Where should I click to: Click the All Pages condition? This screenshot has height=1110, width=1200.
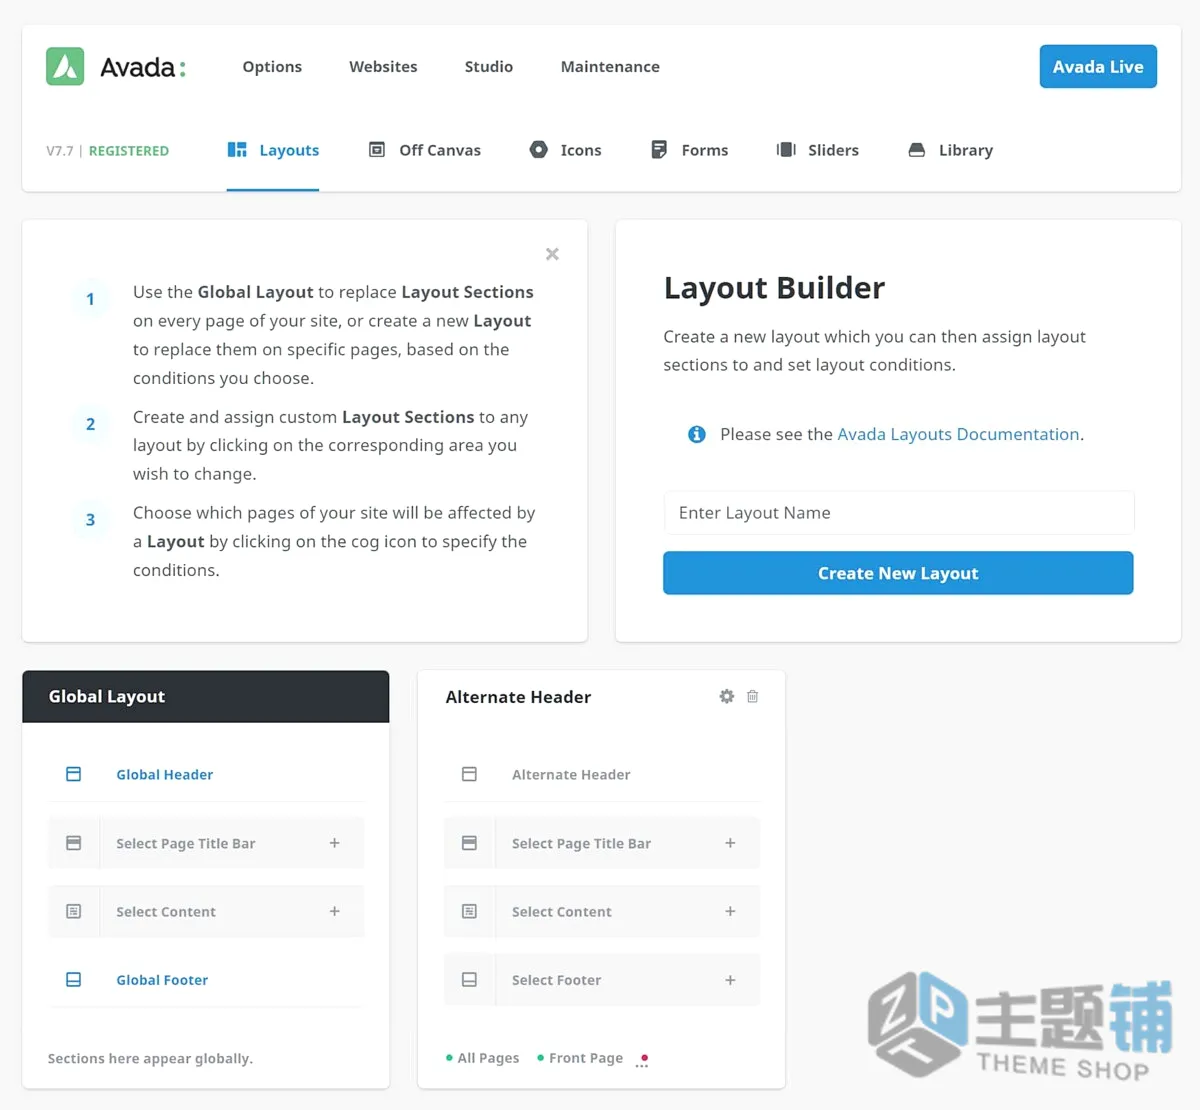pyautogui.click(x=483, y=1058)
